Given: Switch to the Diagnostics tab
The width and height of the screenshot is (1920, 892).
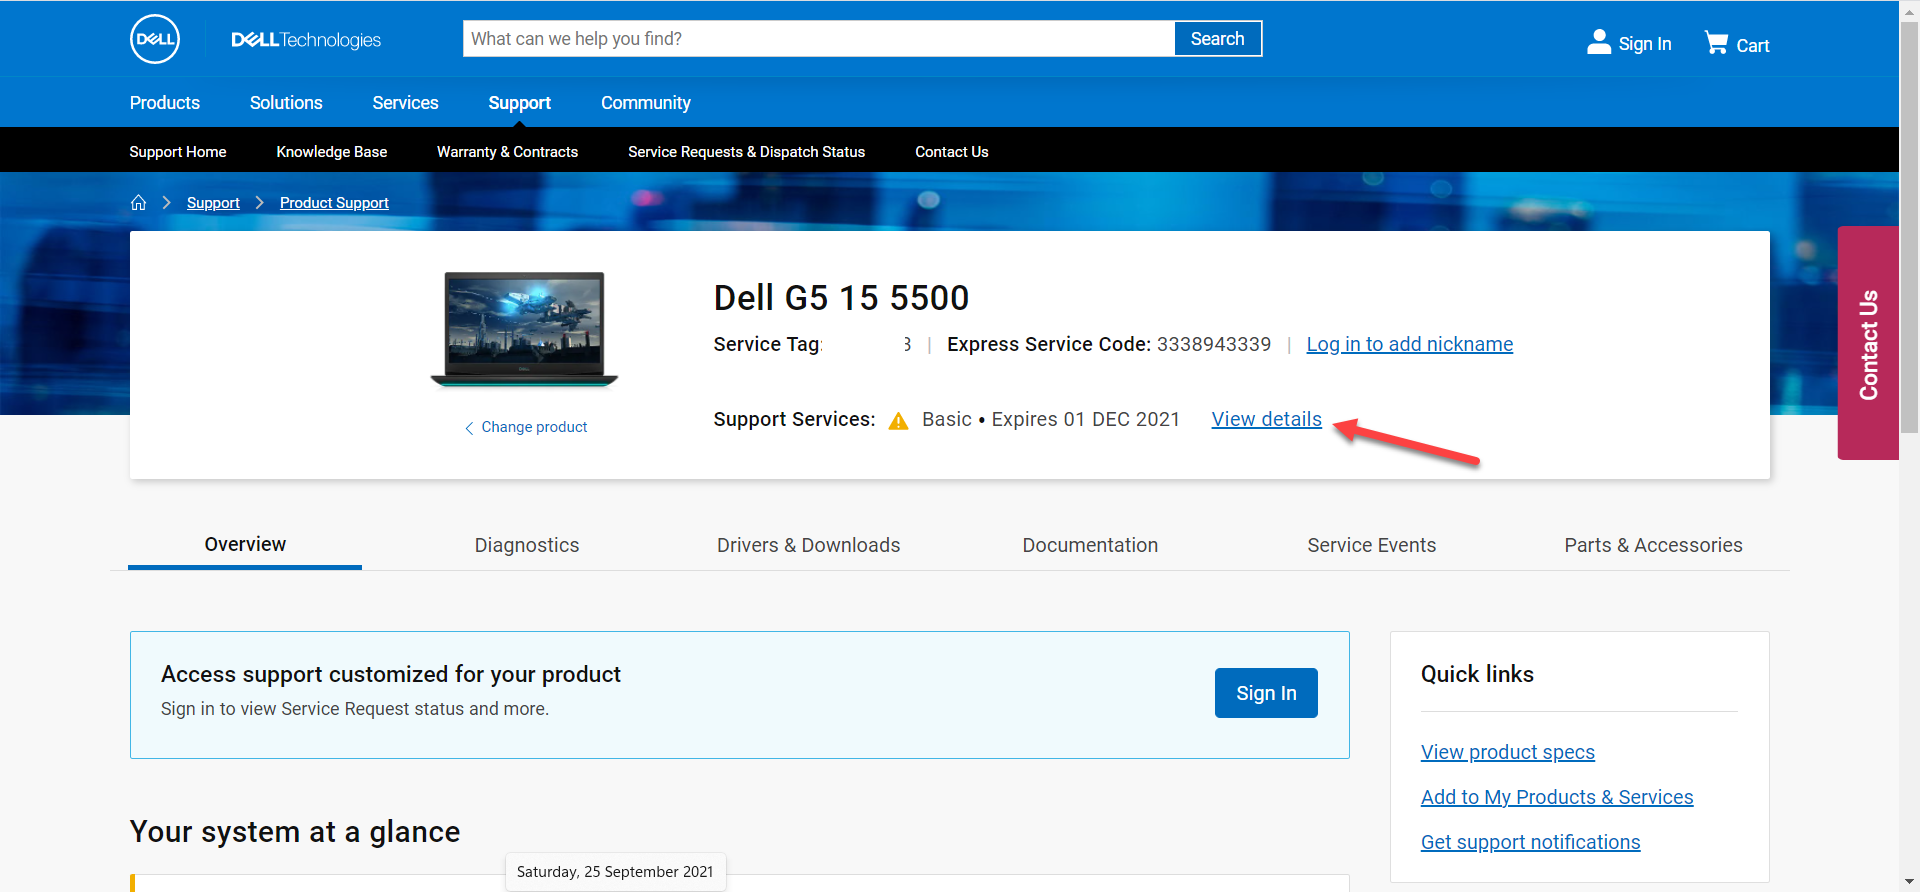Looking at the screenshot, I should pos(527,545).
